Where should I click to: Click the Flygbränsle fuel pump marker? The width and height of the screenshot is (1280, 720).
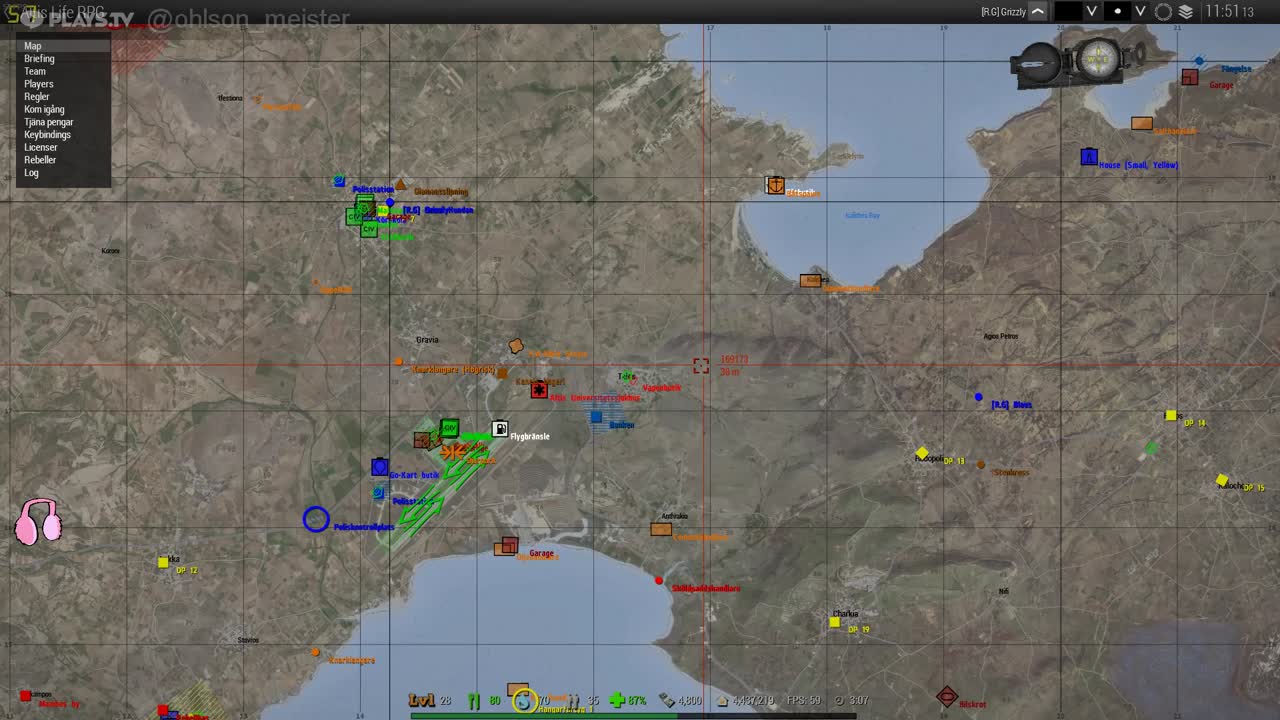pyautogui.click(x=500, y=430)
